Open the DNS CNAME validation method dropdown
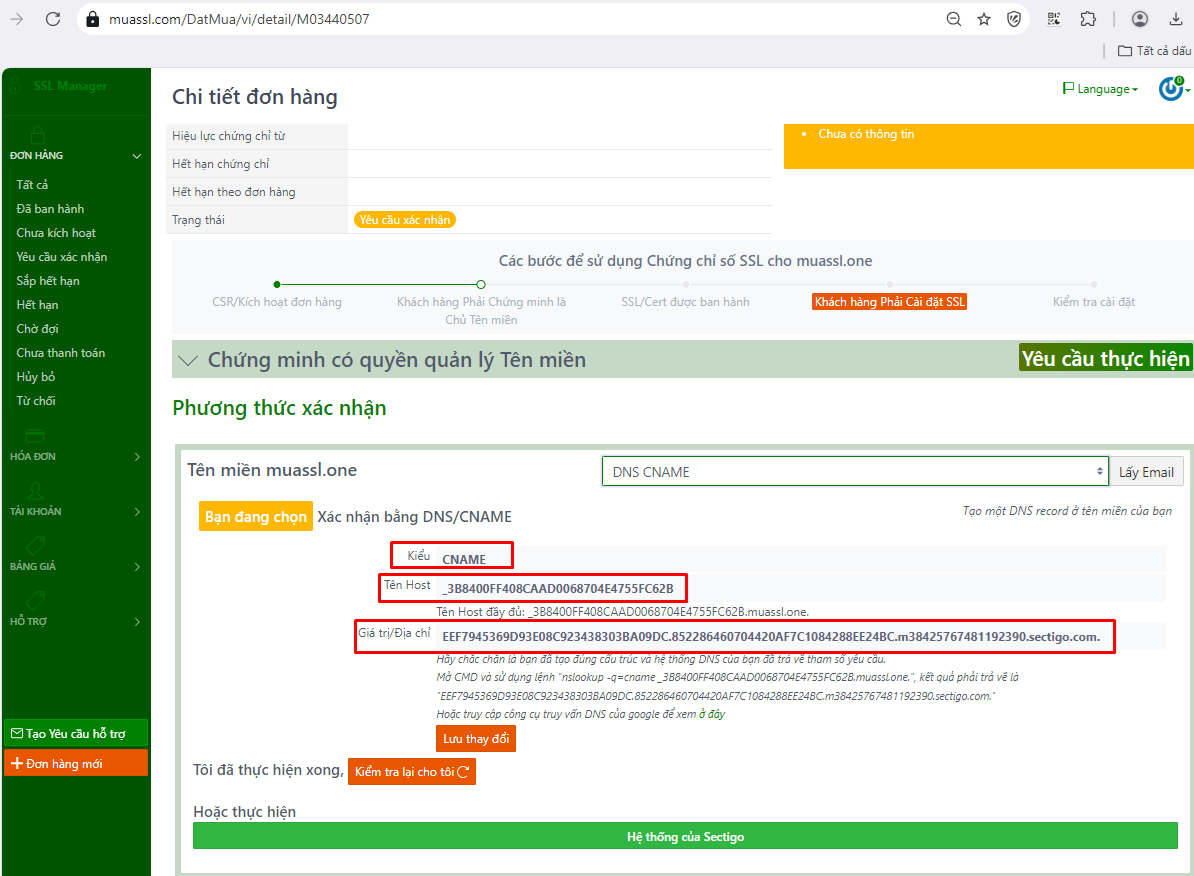 [854, 472]
